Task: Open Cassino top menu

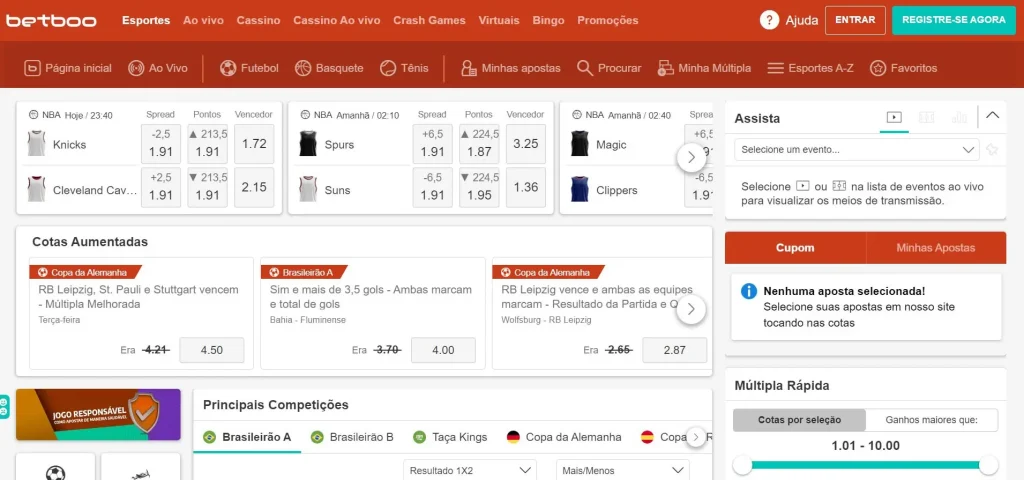Action: [259, 20]
